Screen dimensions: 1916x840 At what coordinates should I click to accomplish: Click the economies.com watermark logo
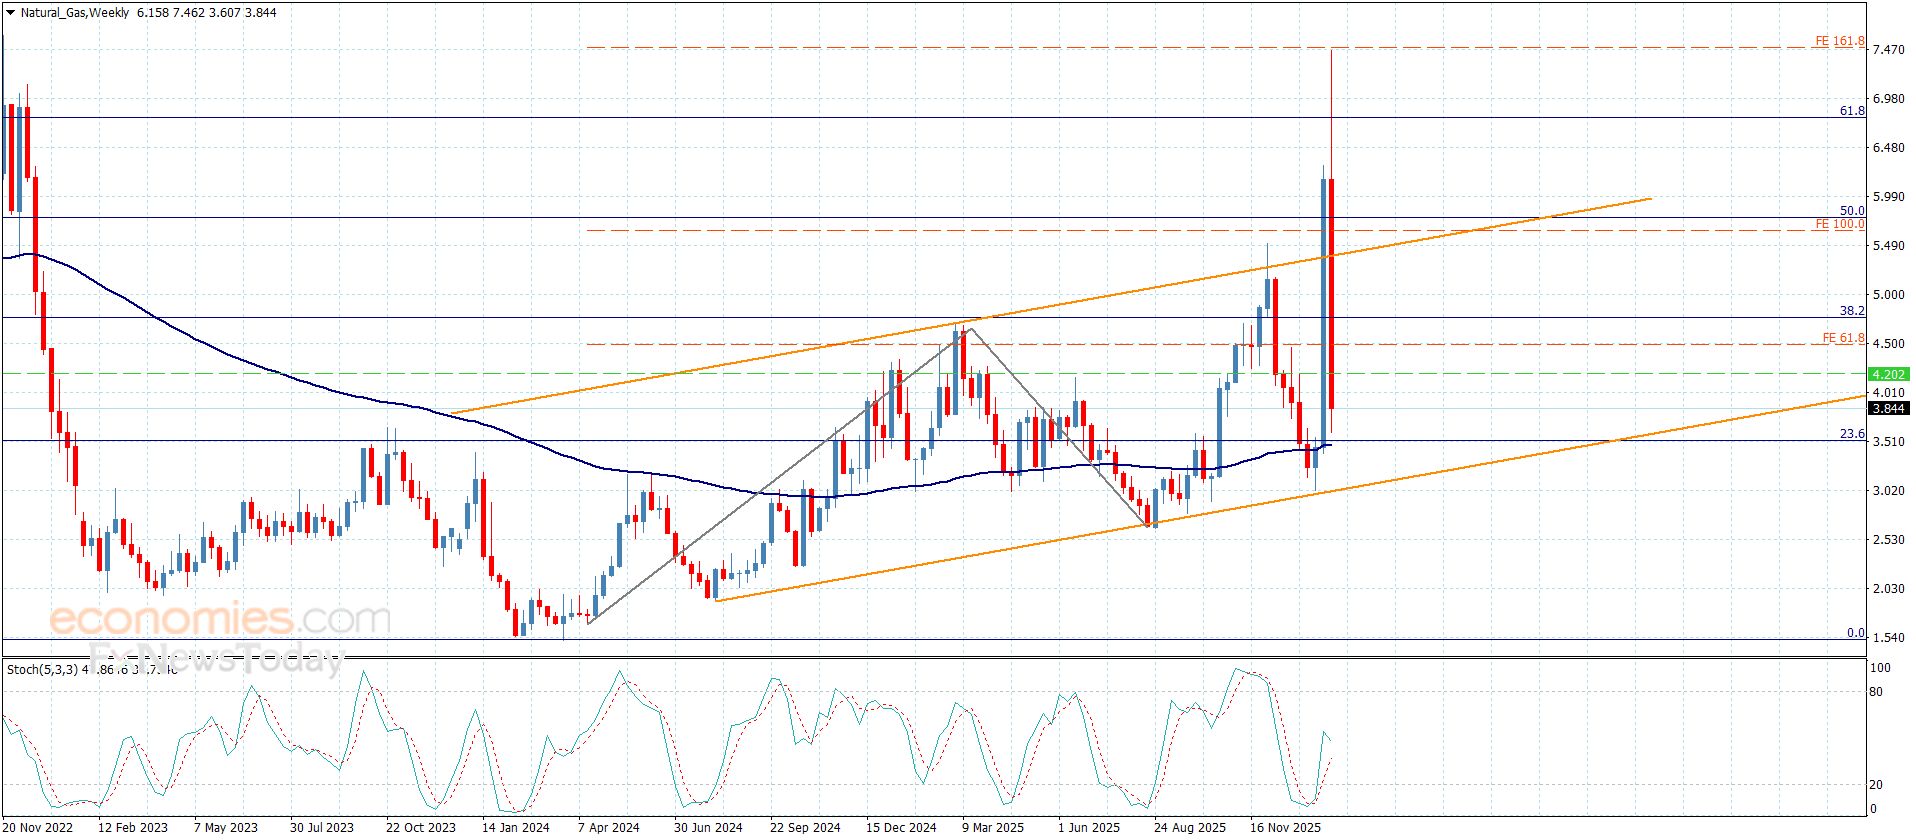[x=220, y=620]
